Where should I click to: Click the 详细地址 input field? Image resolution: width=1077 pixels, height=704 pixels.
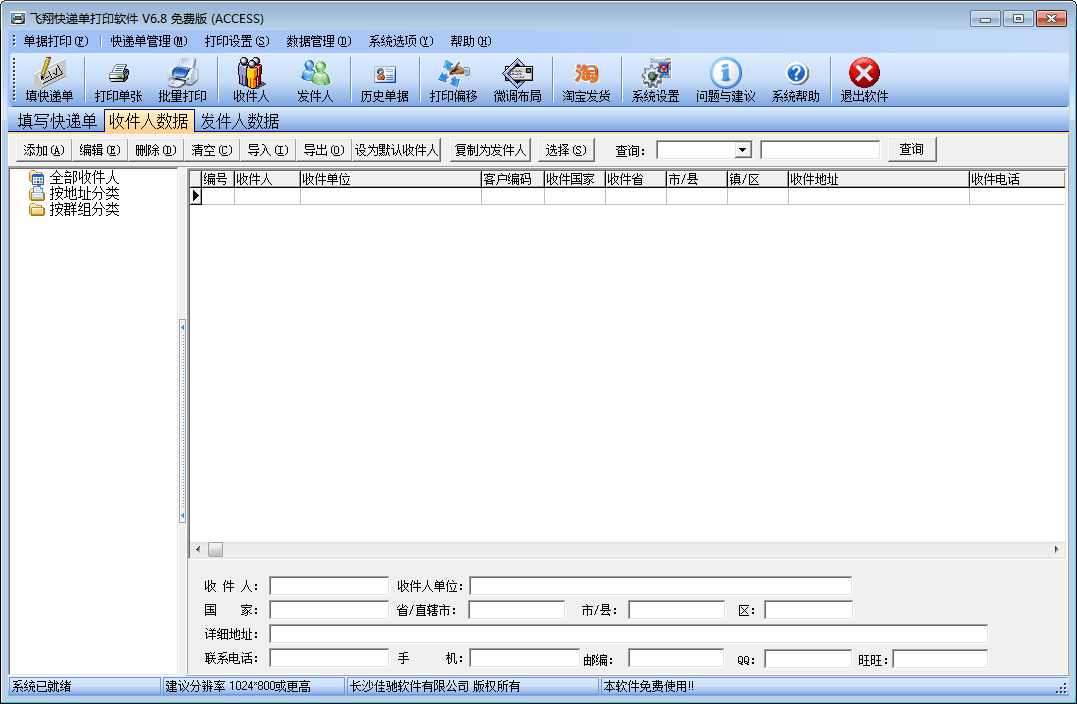(x=628, y=634)
